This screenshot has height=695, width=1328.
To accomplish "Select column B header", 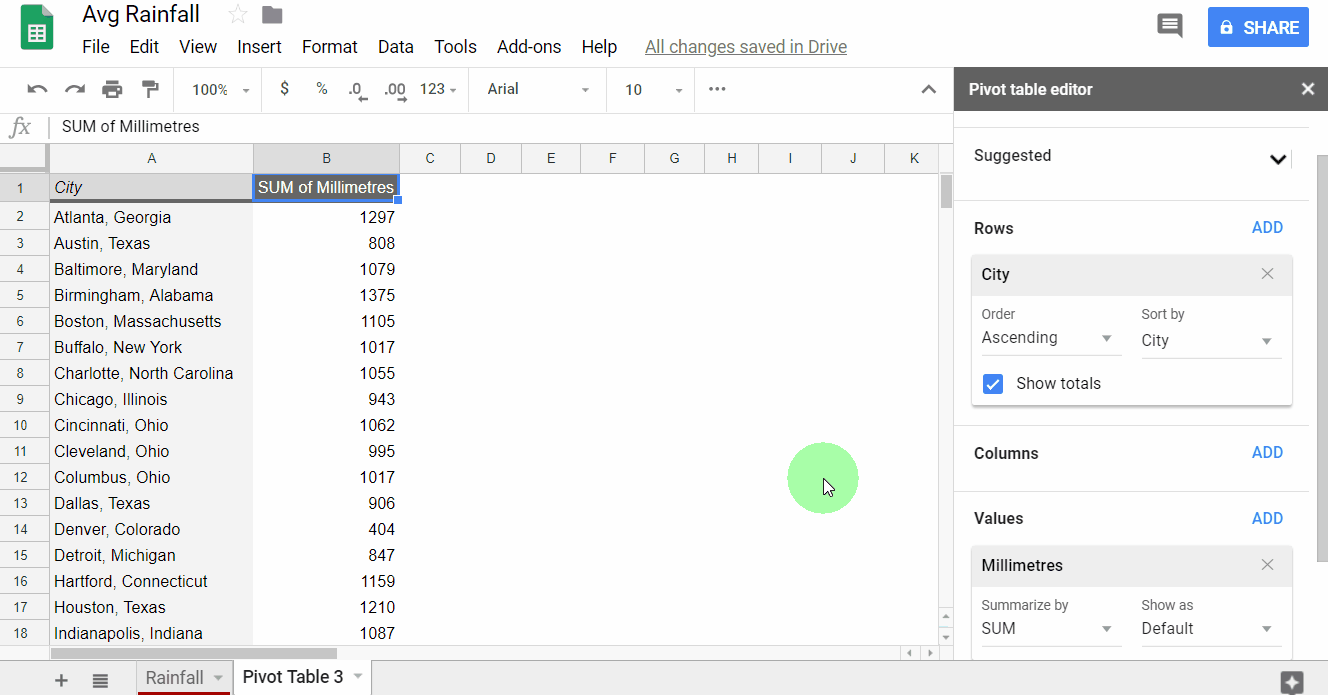I will 326,158.
